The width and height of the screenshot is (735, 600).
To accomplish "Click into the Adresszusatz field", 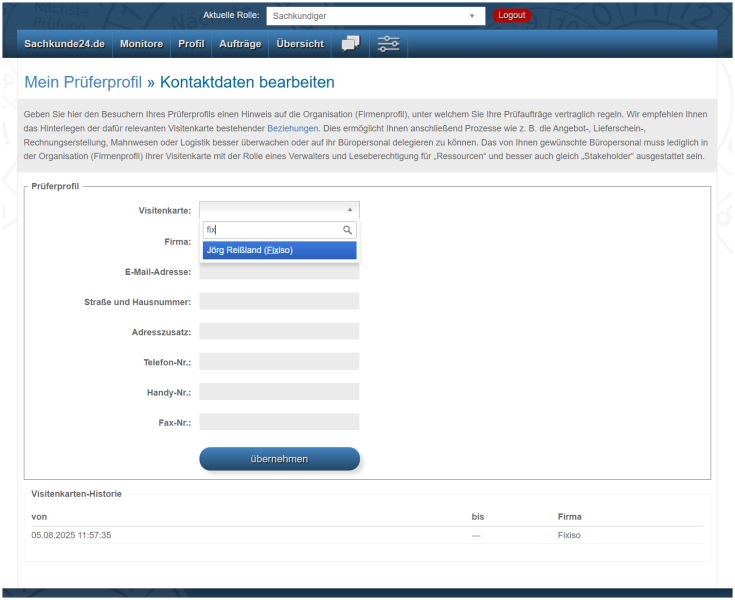I will pyautogui.click(x=279, y=331).
